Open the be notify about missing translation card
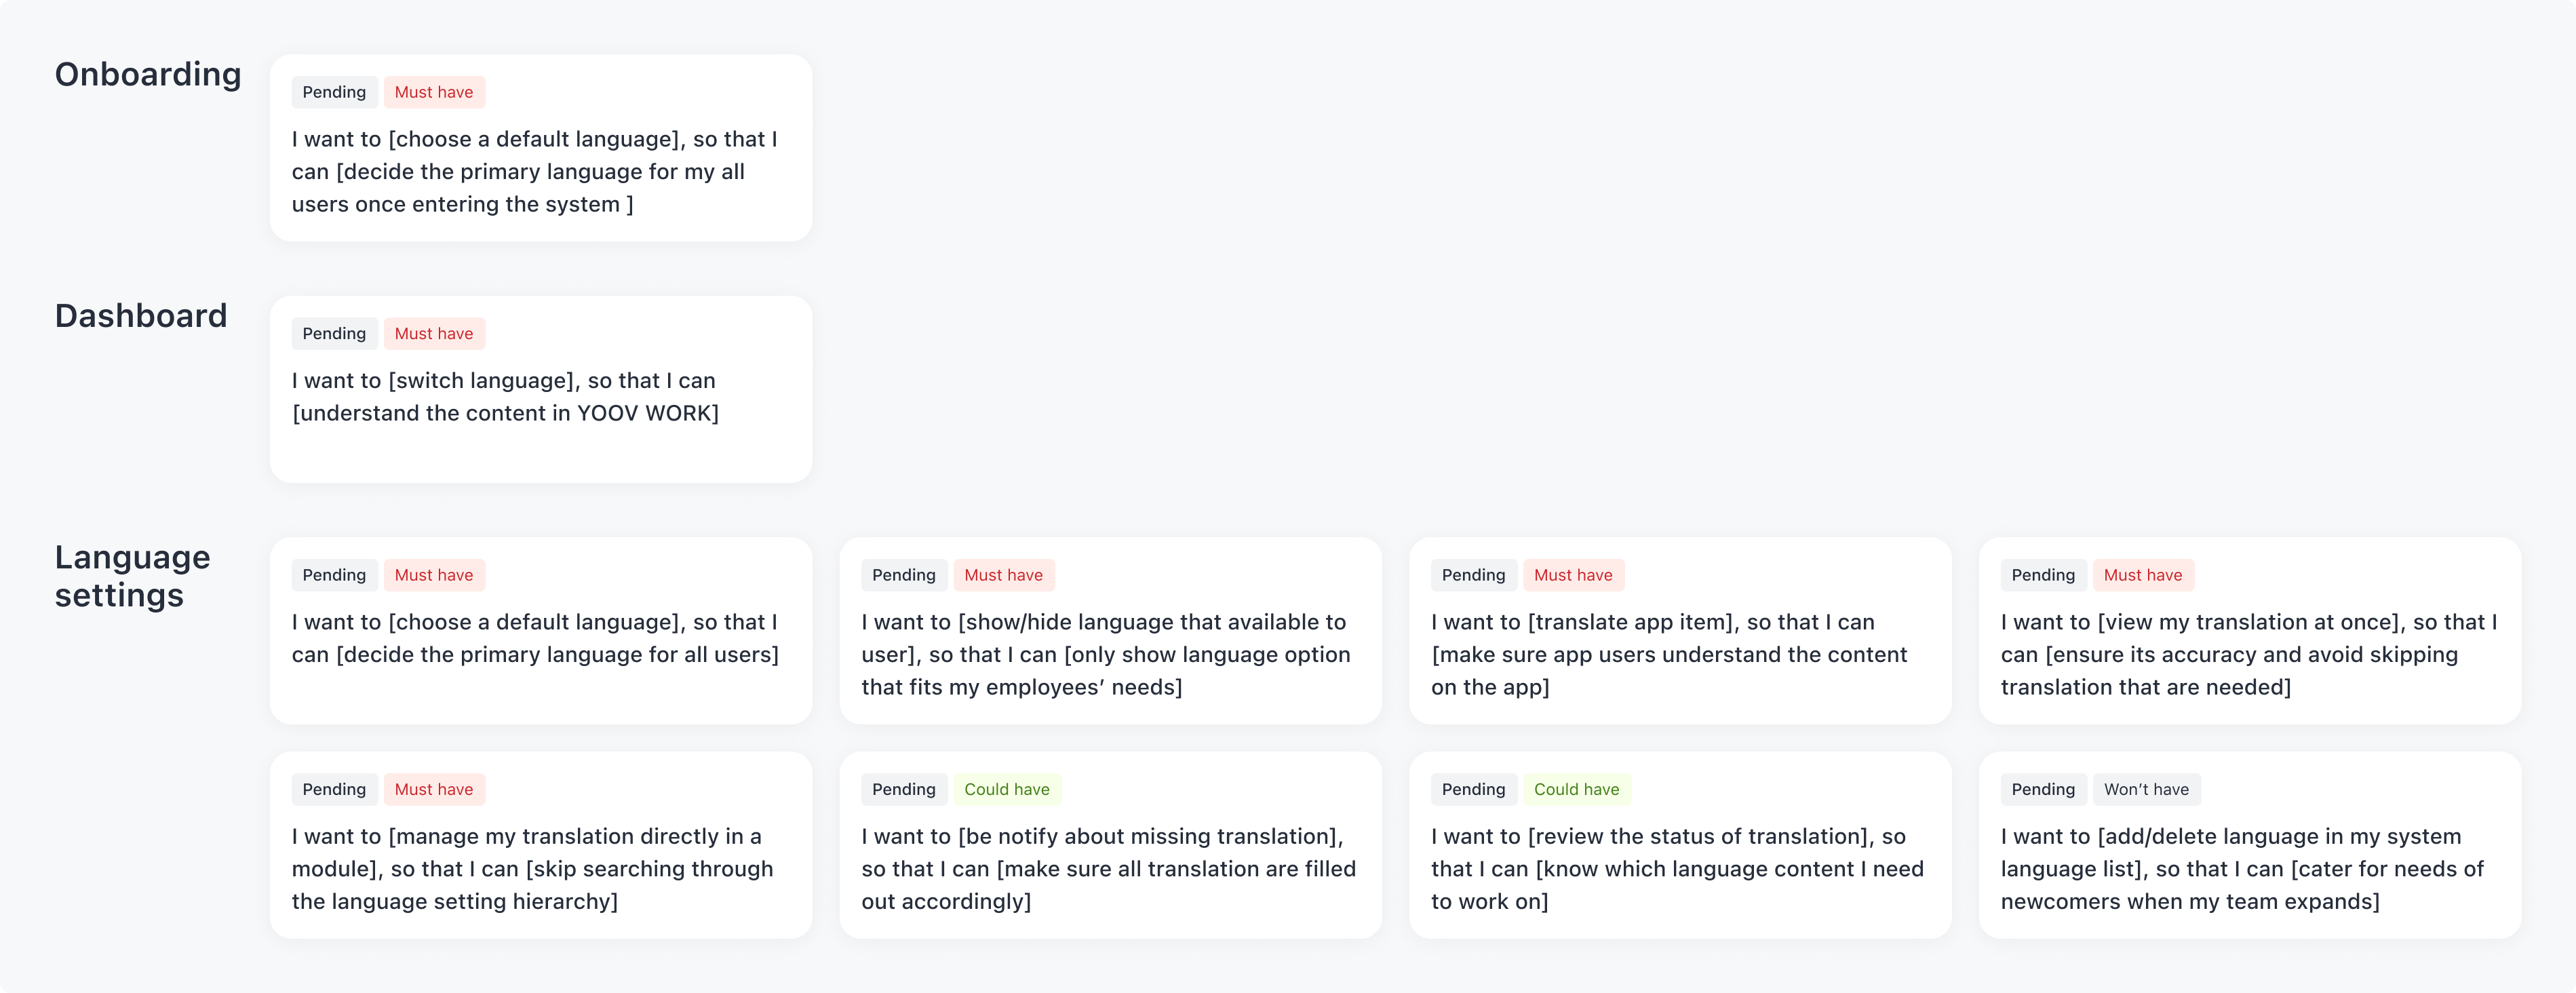This screenshot has height=993, width=2576. [1110, 845]
